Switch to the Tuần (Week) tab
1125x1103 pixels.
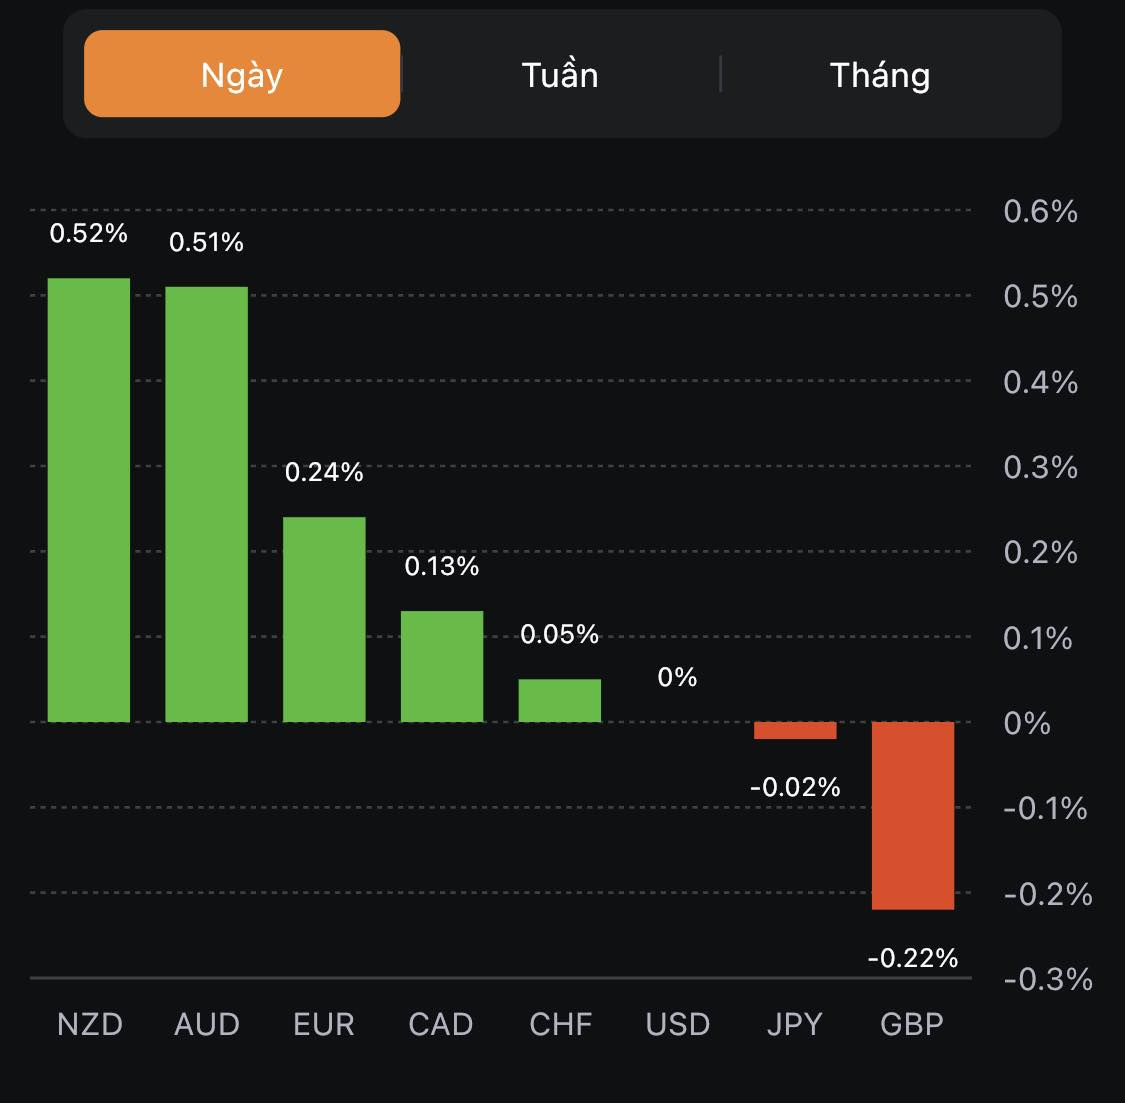(x=560, y=75)
